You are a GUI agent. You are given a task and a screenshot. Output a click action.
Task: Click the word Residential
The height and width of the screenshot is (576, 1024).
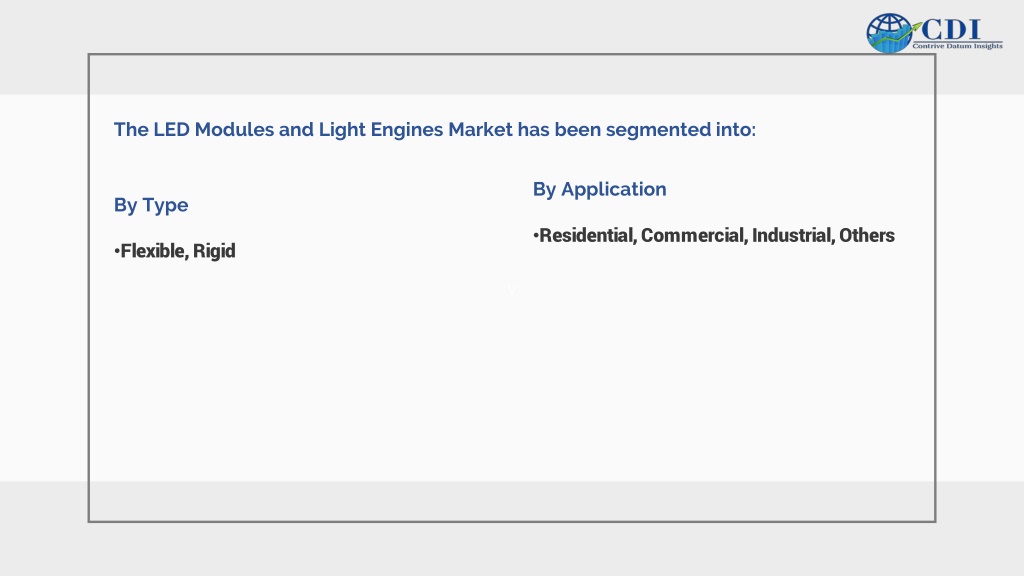[x=588, y=235]
